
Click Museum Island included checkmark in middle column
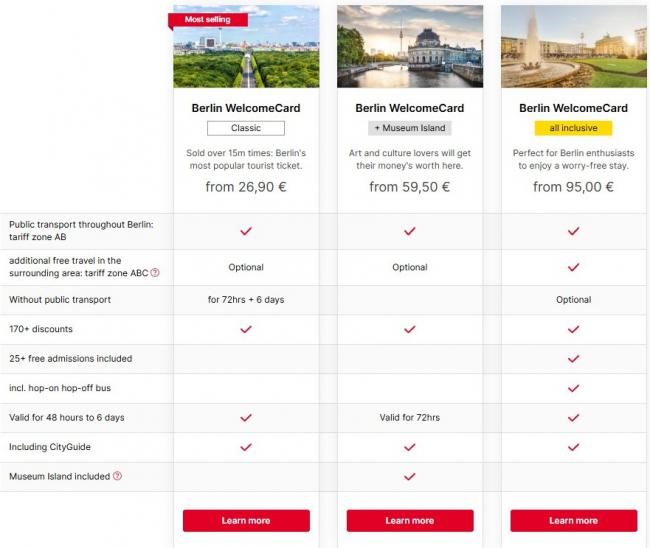[410, 476]
